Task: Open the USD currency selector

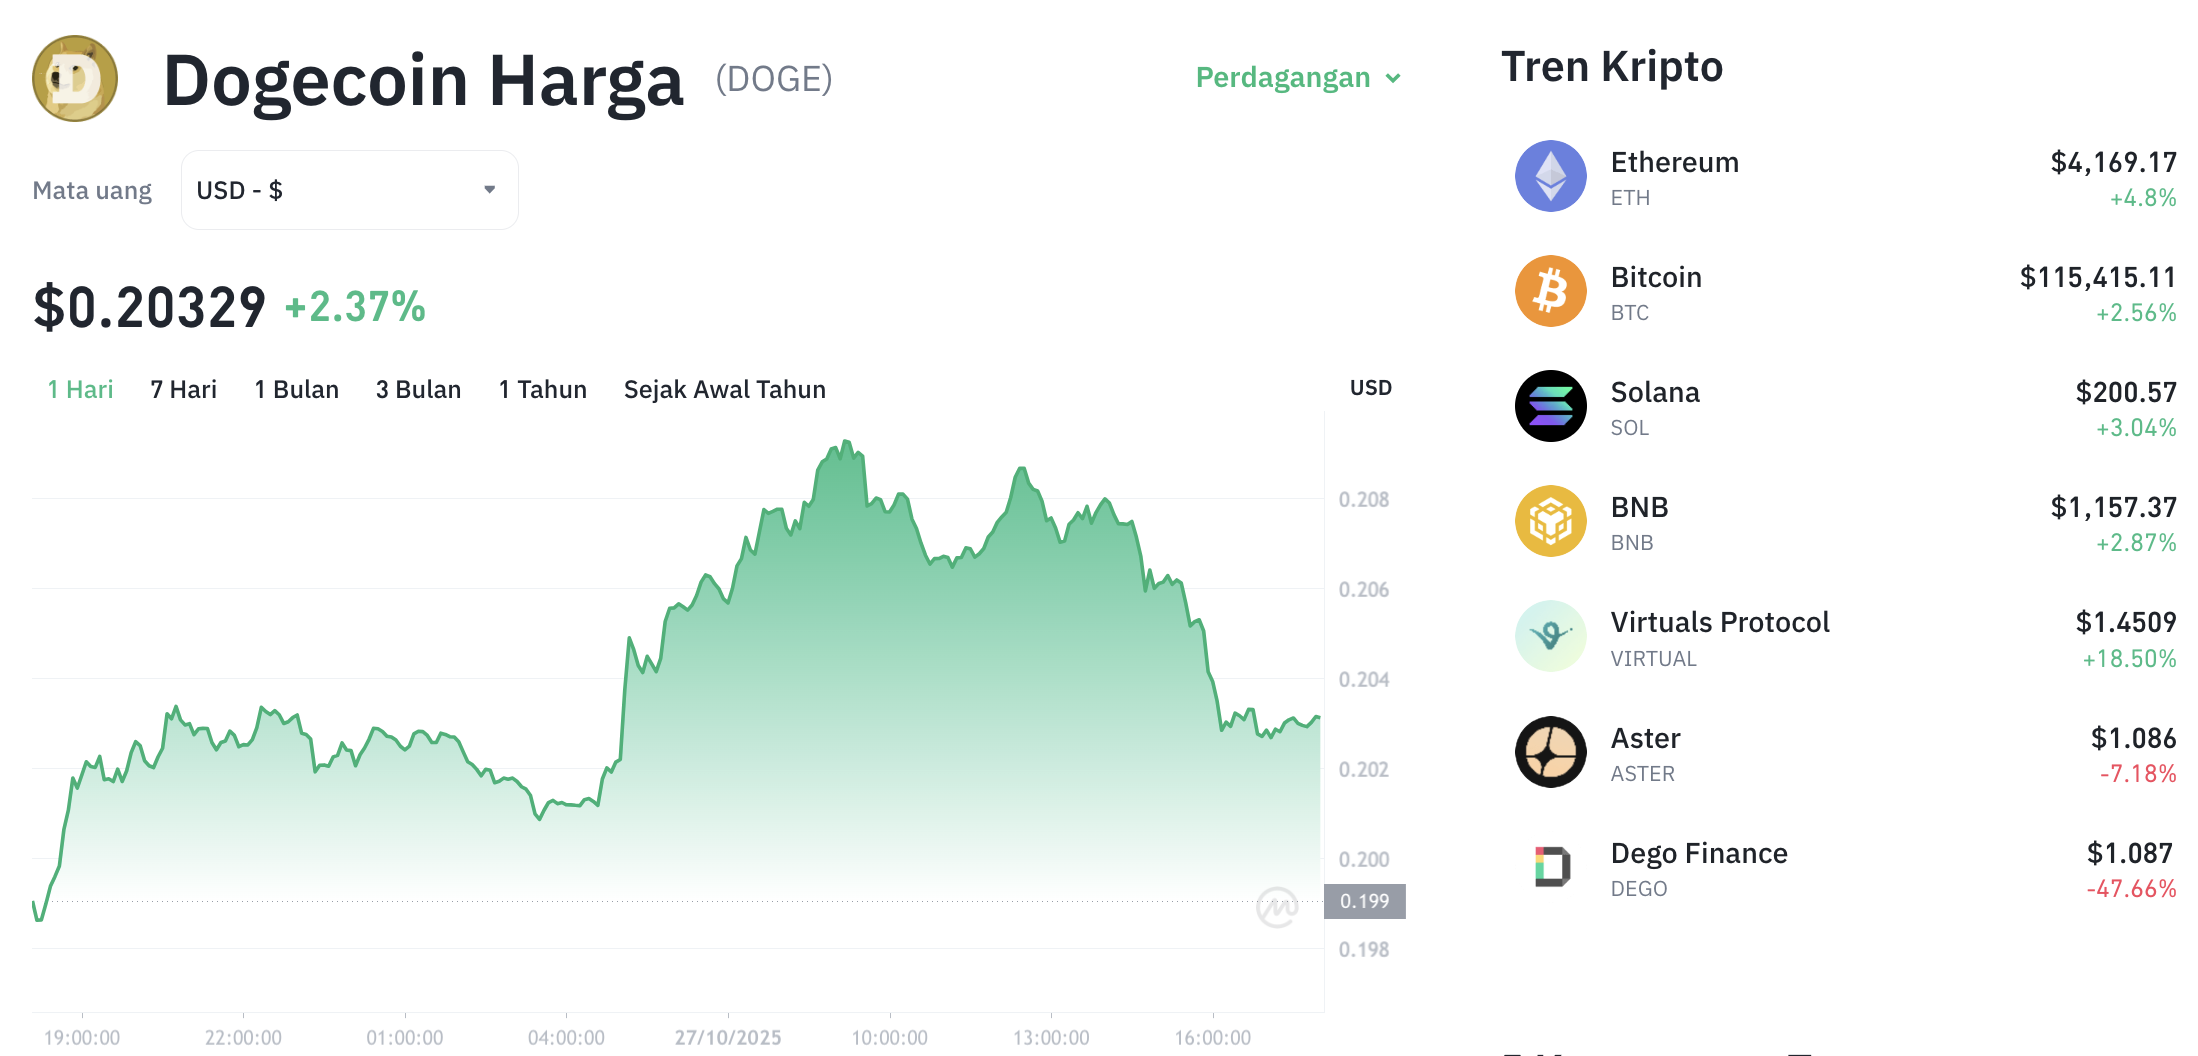Action: [x=349, y=190]
